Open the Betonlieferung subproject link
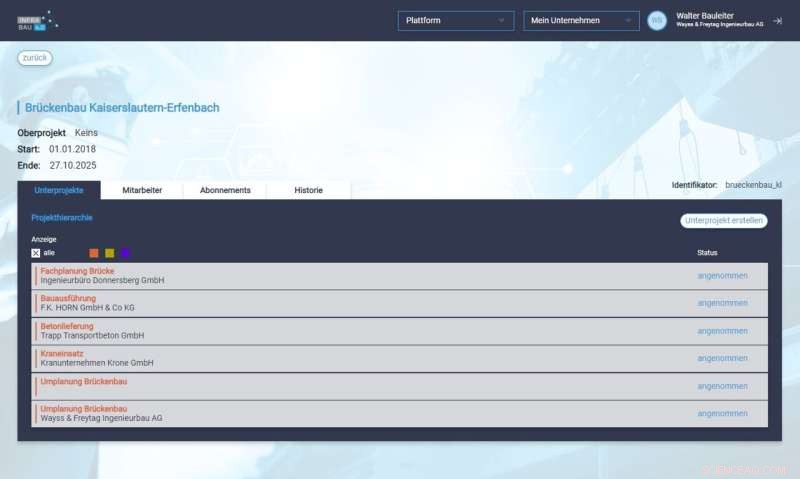The image size is (800, 479). (67, 326)
